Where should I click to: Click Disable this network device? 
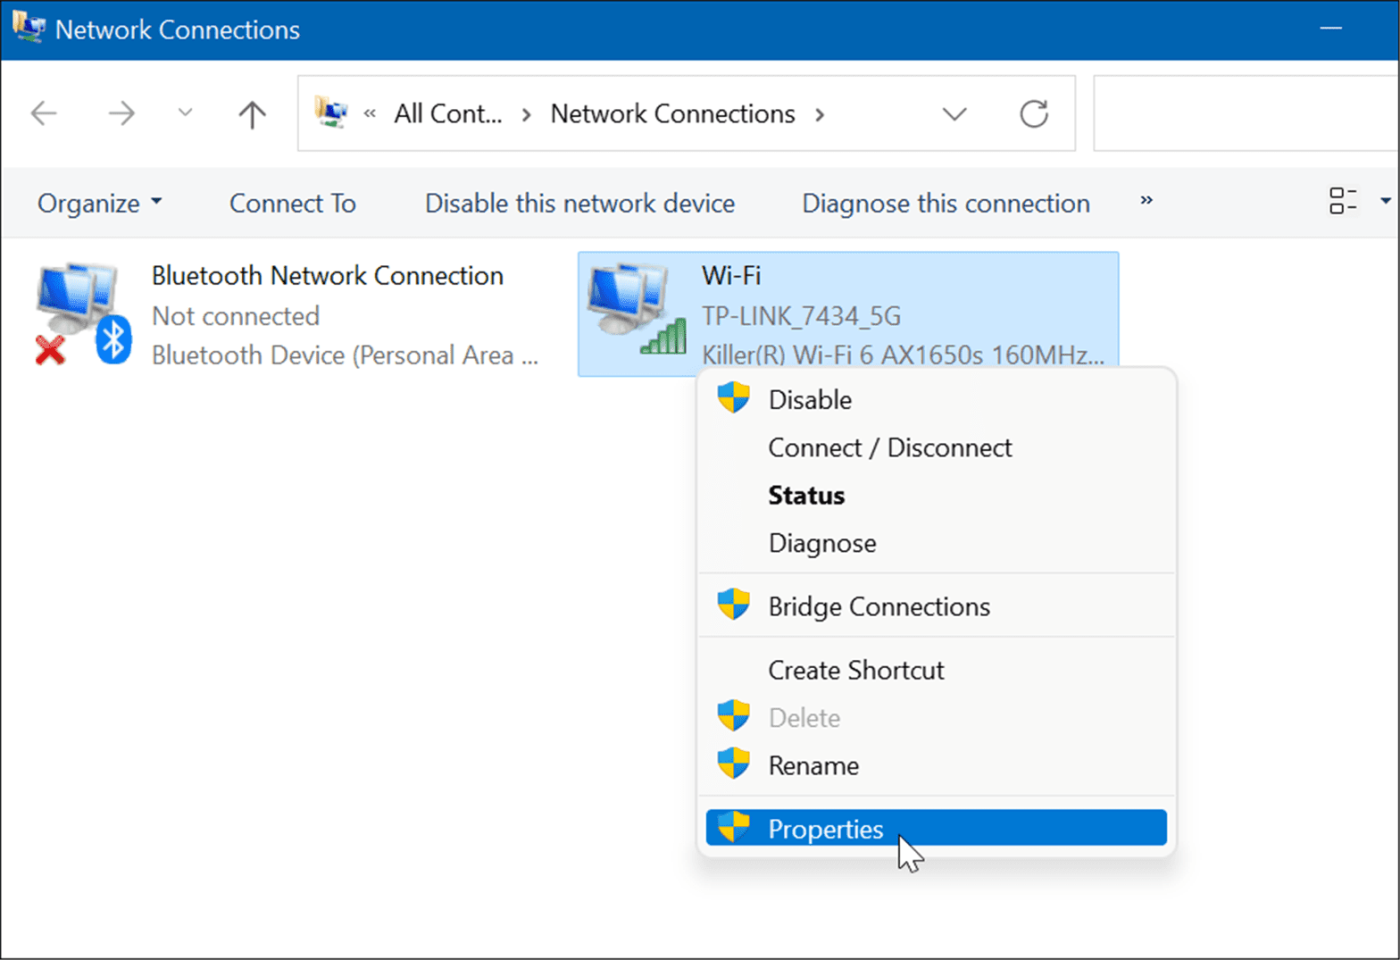[579, 203]
